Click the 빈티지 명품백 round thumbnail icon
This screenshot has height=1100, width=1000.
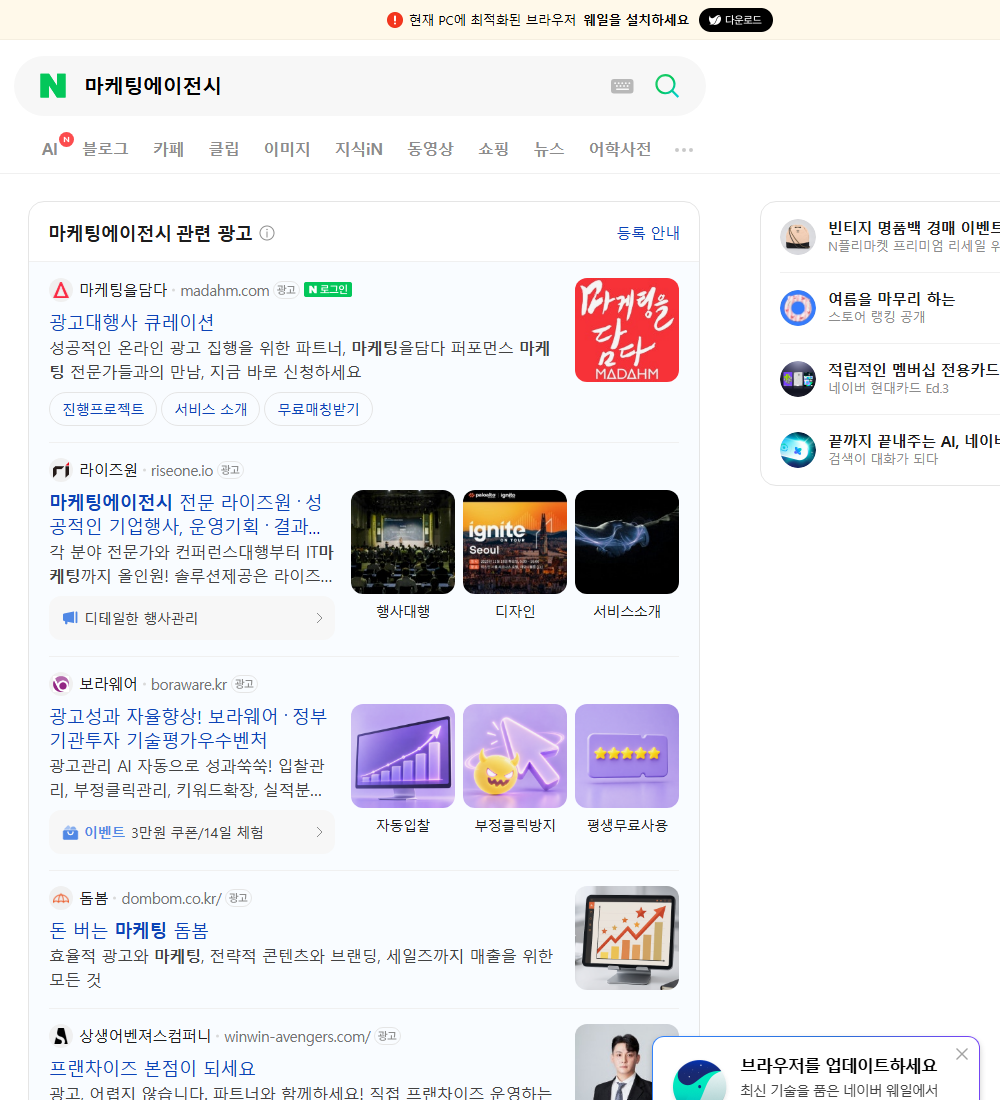point(798,236)
